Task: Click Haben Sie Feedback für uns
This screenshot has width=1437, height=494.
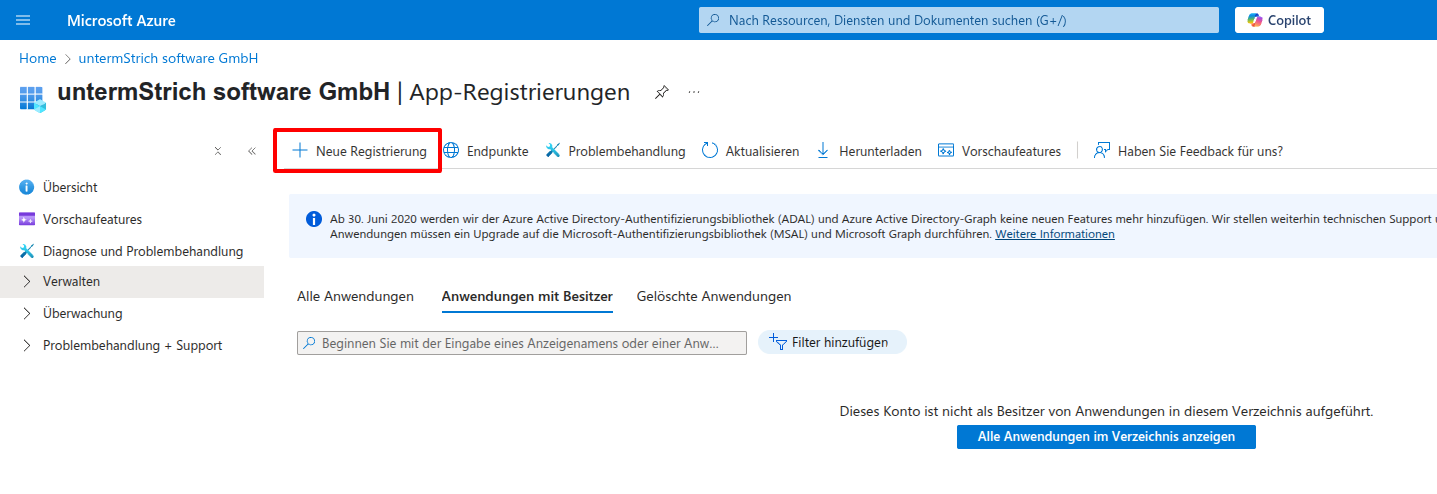Action: point(1188,151)
